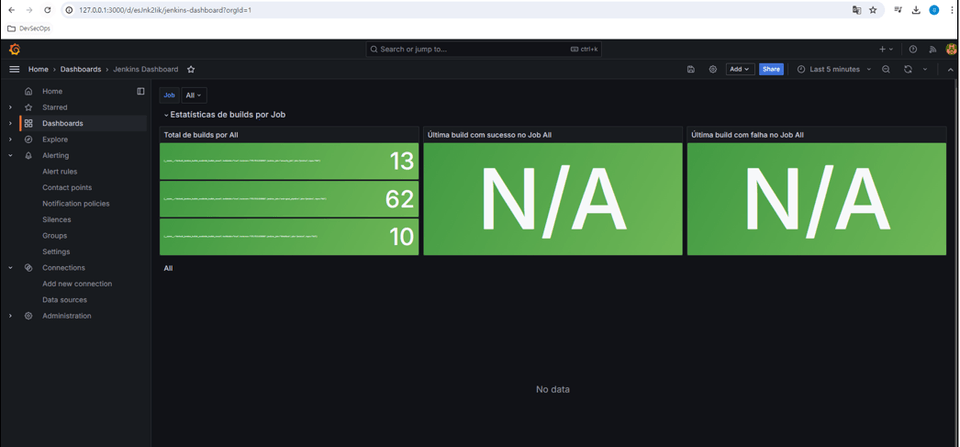Click the zoom out time range icon

[886, 69]
